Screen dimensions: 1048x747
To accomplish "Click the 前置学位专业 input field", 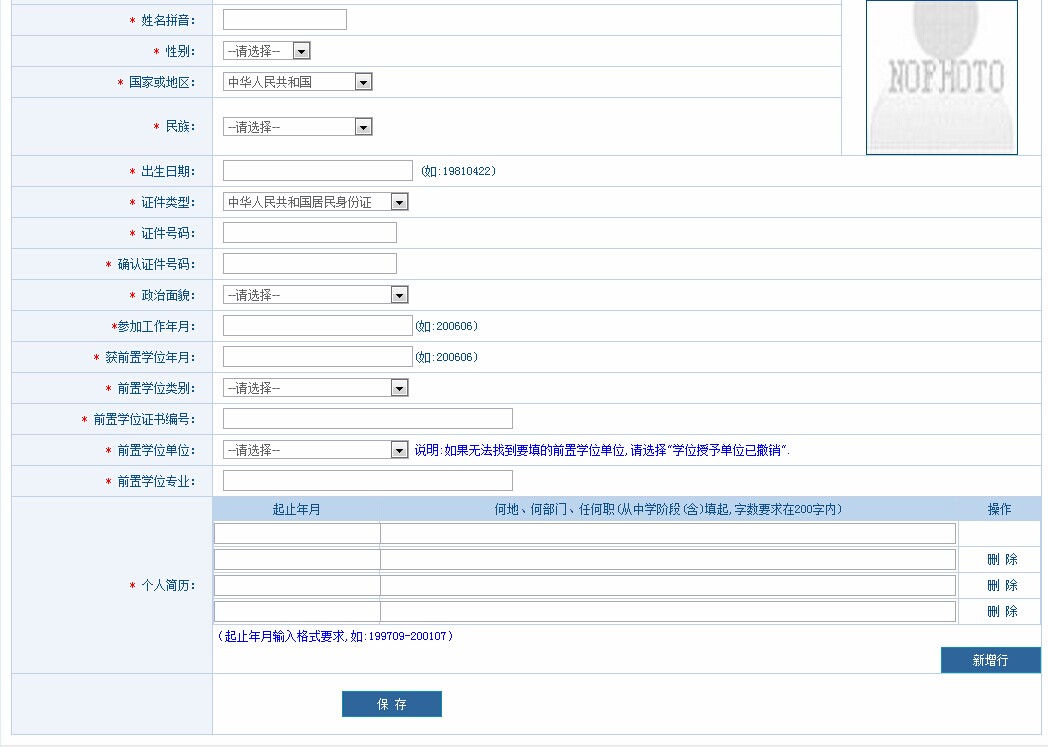I will point(367,481).
